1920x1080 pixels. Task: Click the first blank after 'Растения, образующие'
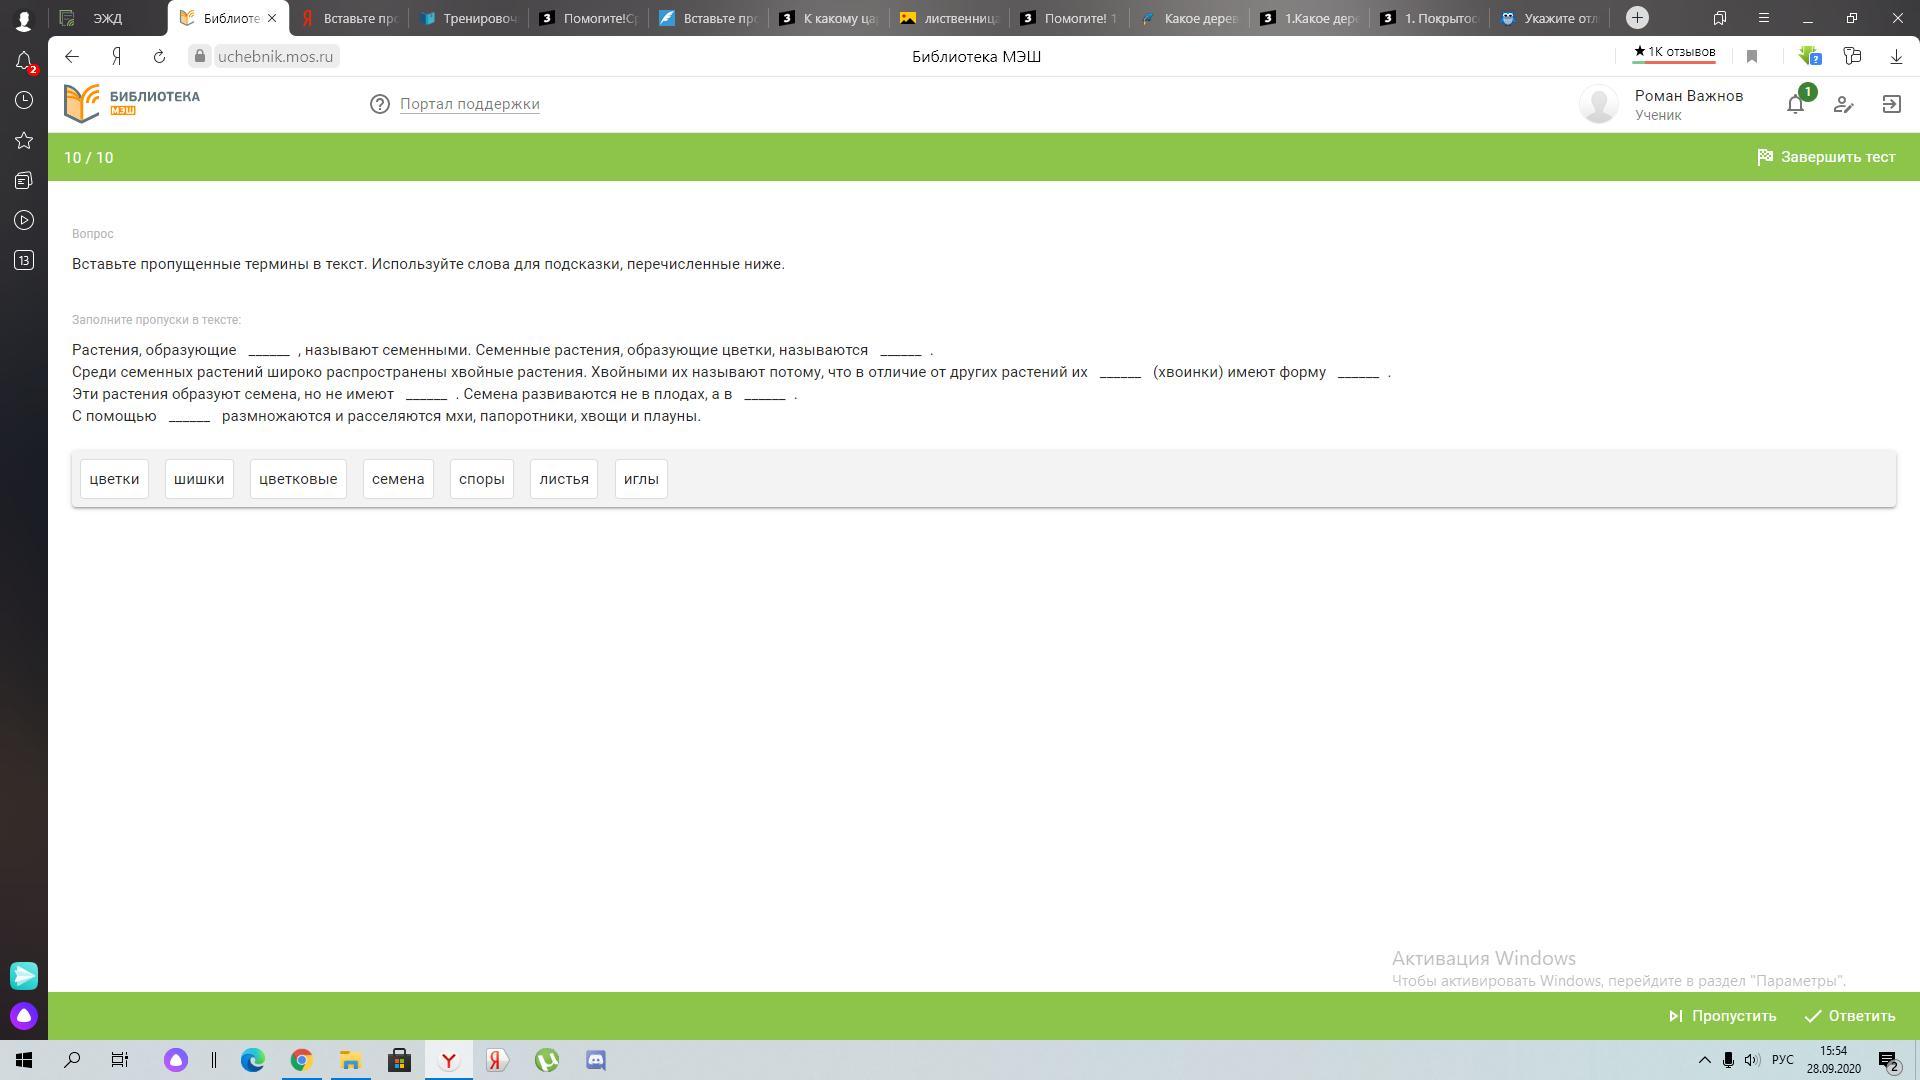click(269, 351)
